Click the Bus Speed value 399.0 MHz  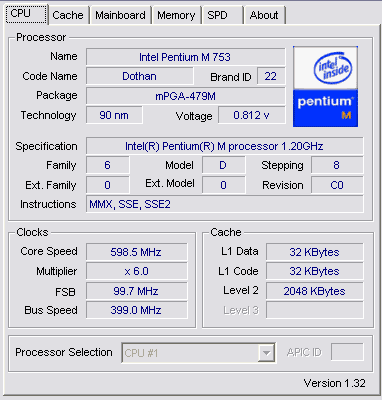136,310
